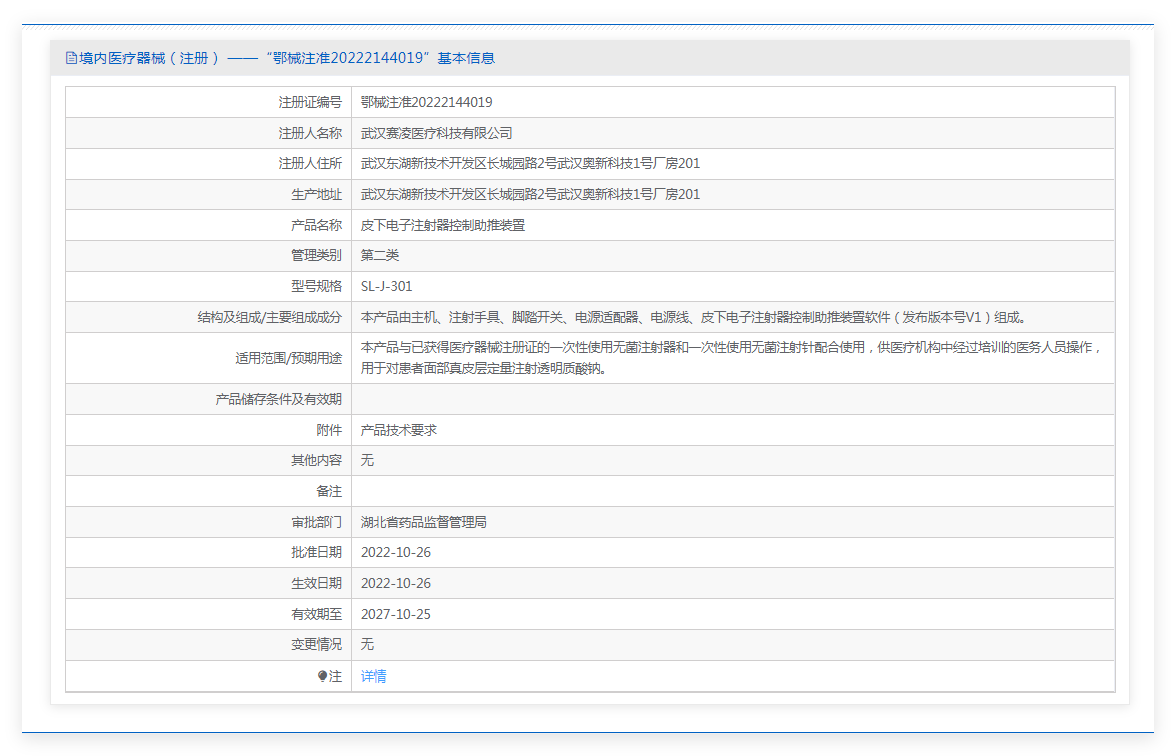Screen dimensions: 1176x756
Task: Click the 注册人名称 label
Action: coord(310,134)
